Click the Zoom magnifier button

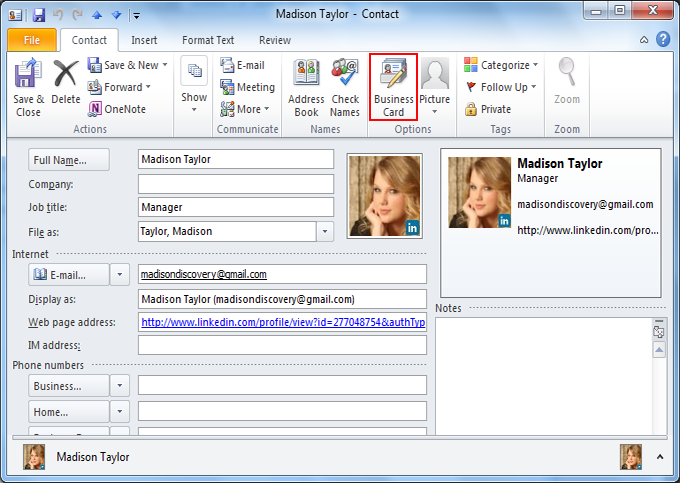point(567,81)
